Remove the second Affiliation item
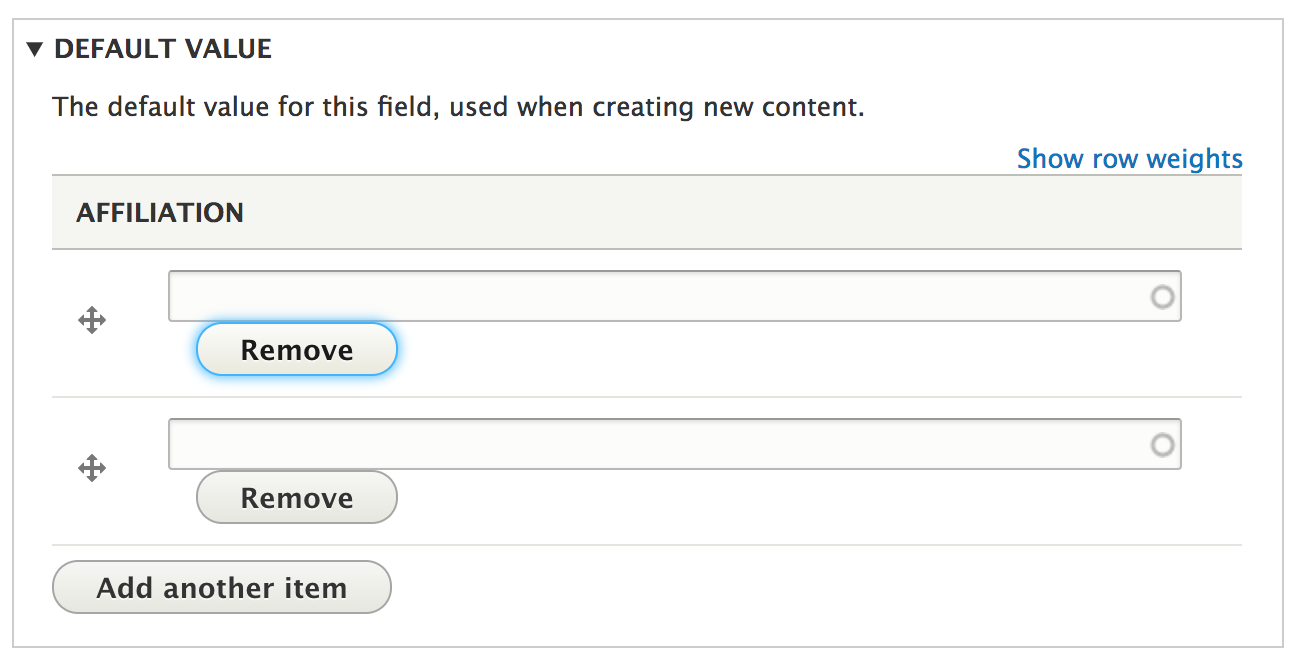Viewport: 1298px width, 666px height. (x=297, y=498)
